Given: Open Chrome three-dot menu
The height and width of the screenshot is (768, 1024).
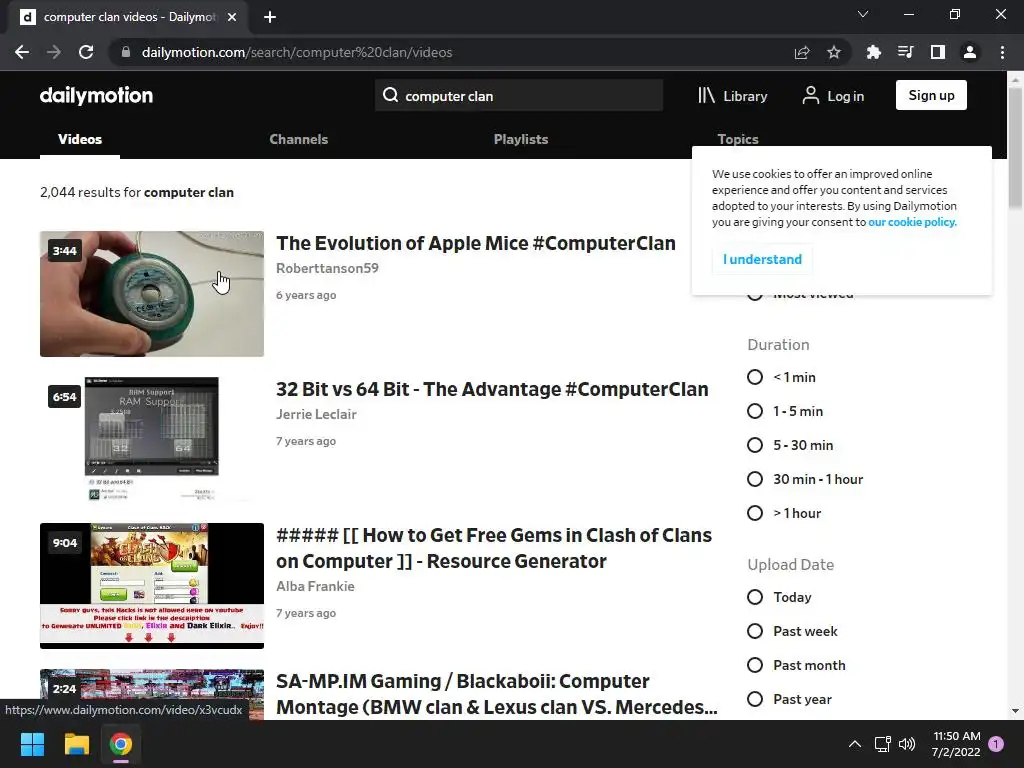Looking at the screenshot, I should (1002, 52).
